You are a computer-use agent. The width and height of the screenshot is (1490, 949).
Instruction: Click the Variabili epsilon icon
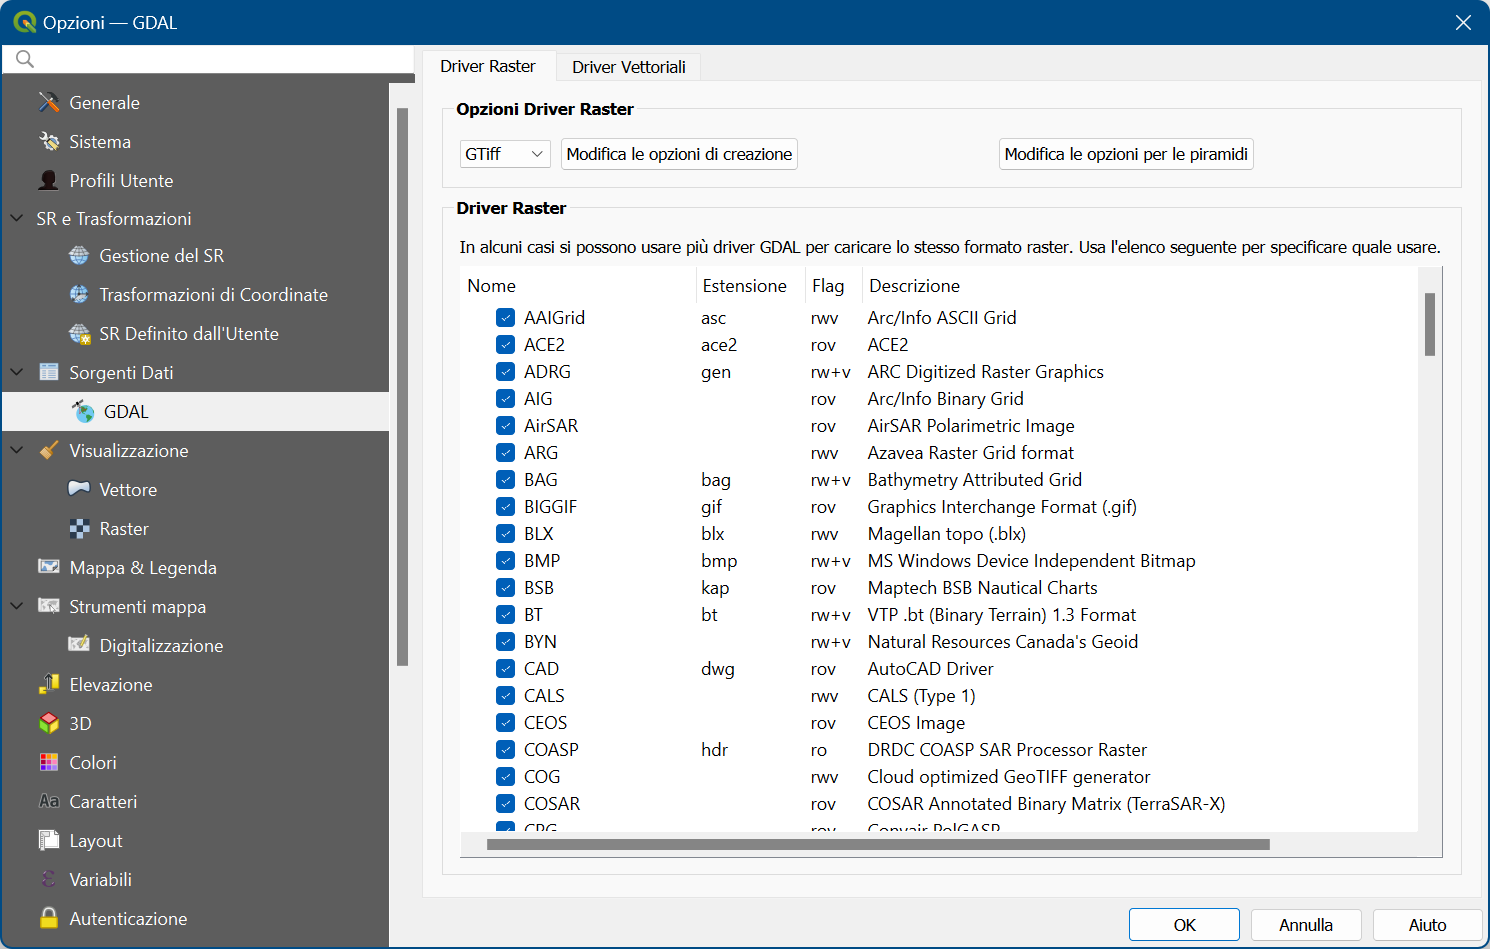click(49, 879)
